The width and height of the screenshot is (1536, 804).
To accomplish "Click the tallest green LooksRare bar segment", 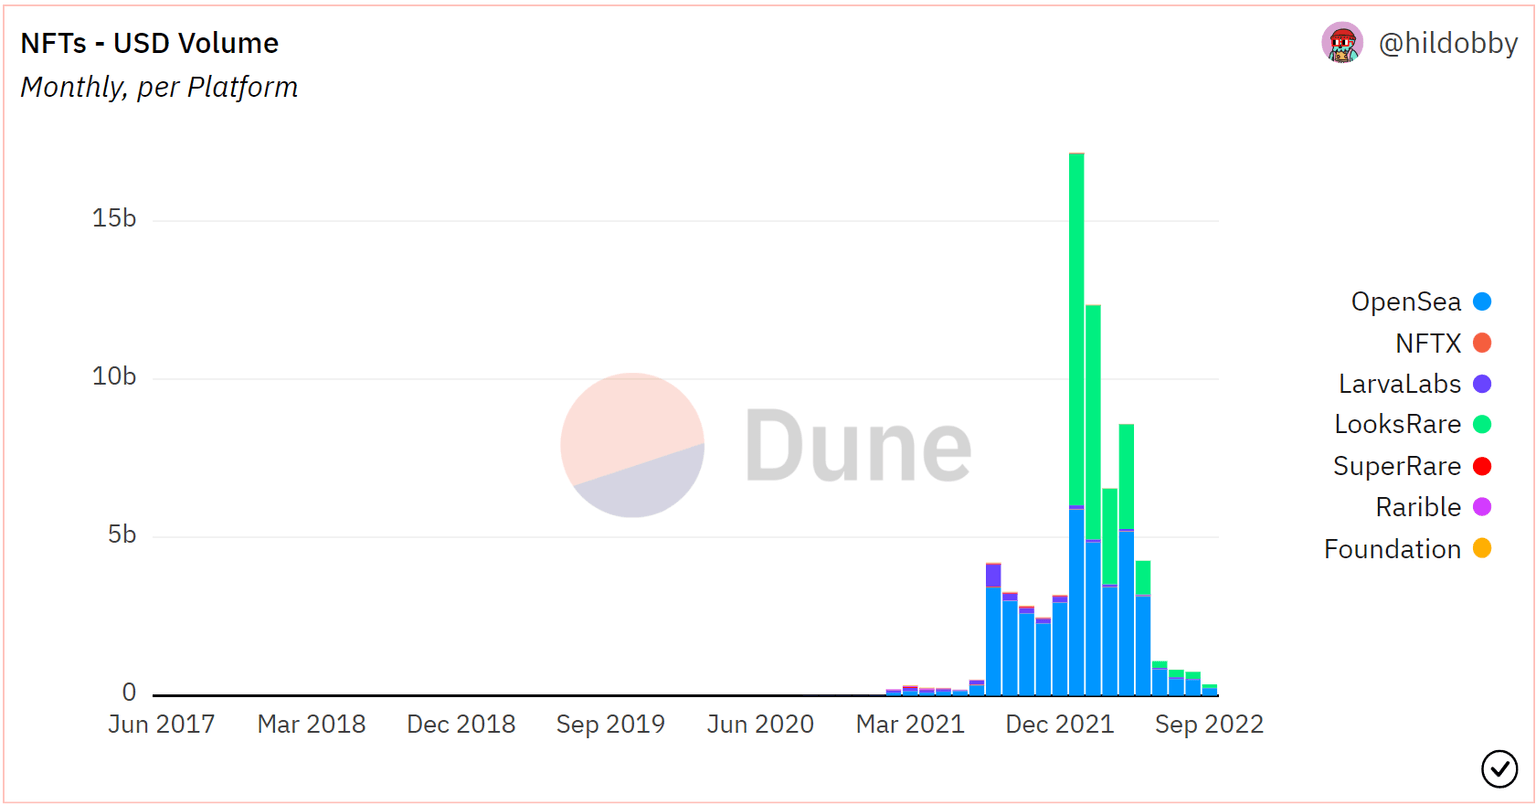I will coord(1077,329).
